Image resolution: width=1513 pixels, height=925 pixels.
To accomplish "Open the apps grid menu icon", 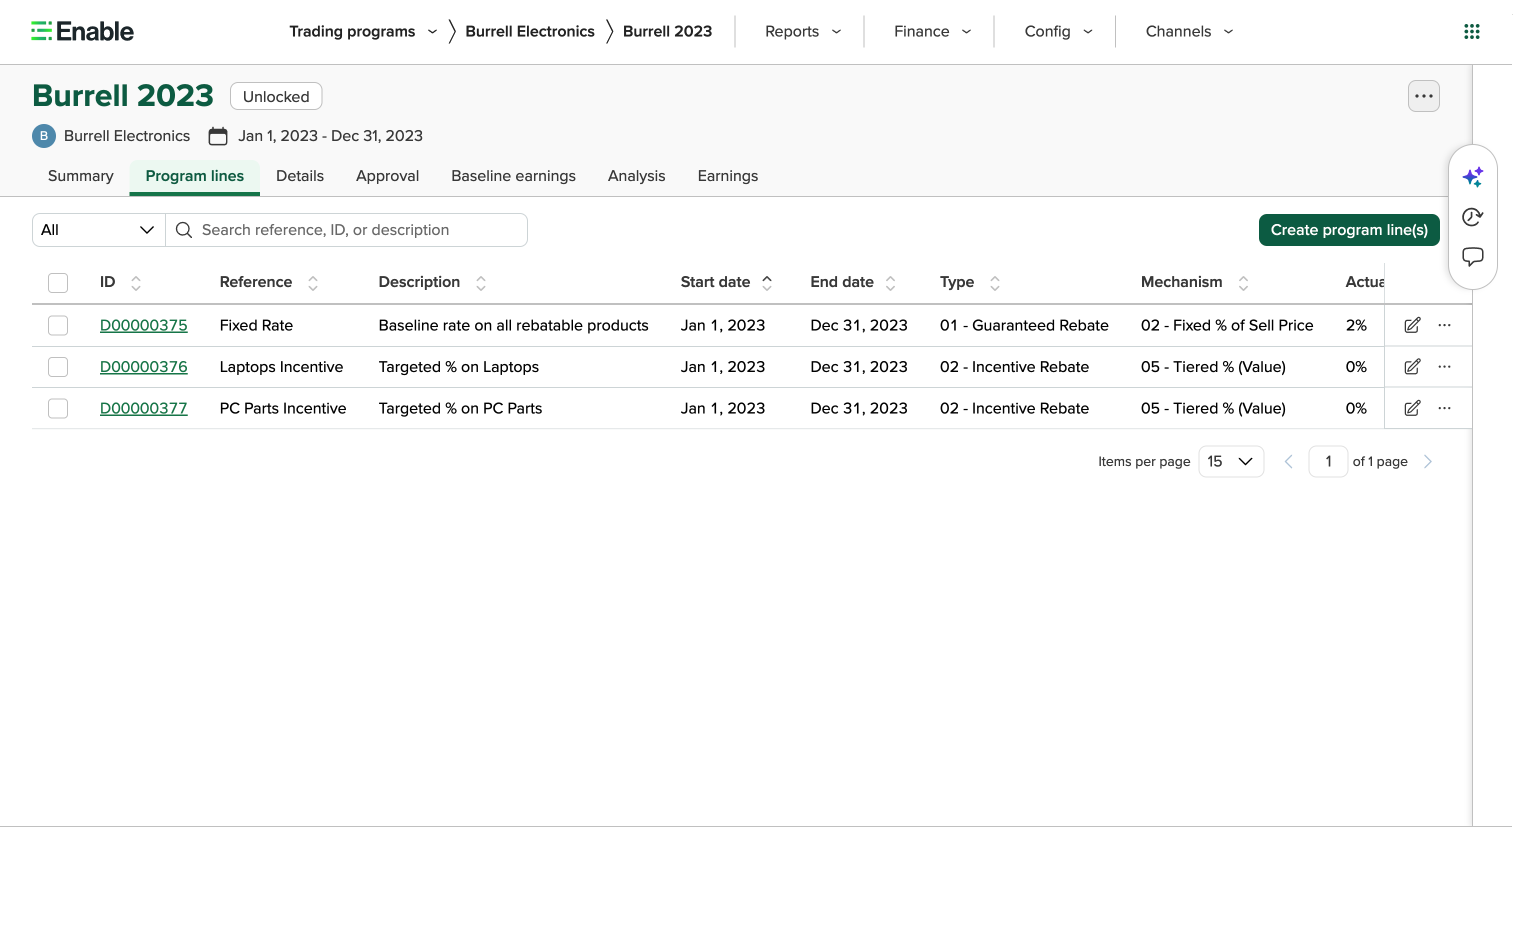I will [1471, 32].
